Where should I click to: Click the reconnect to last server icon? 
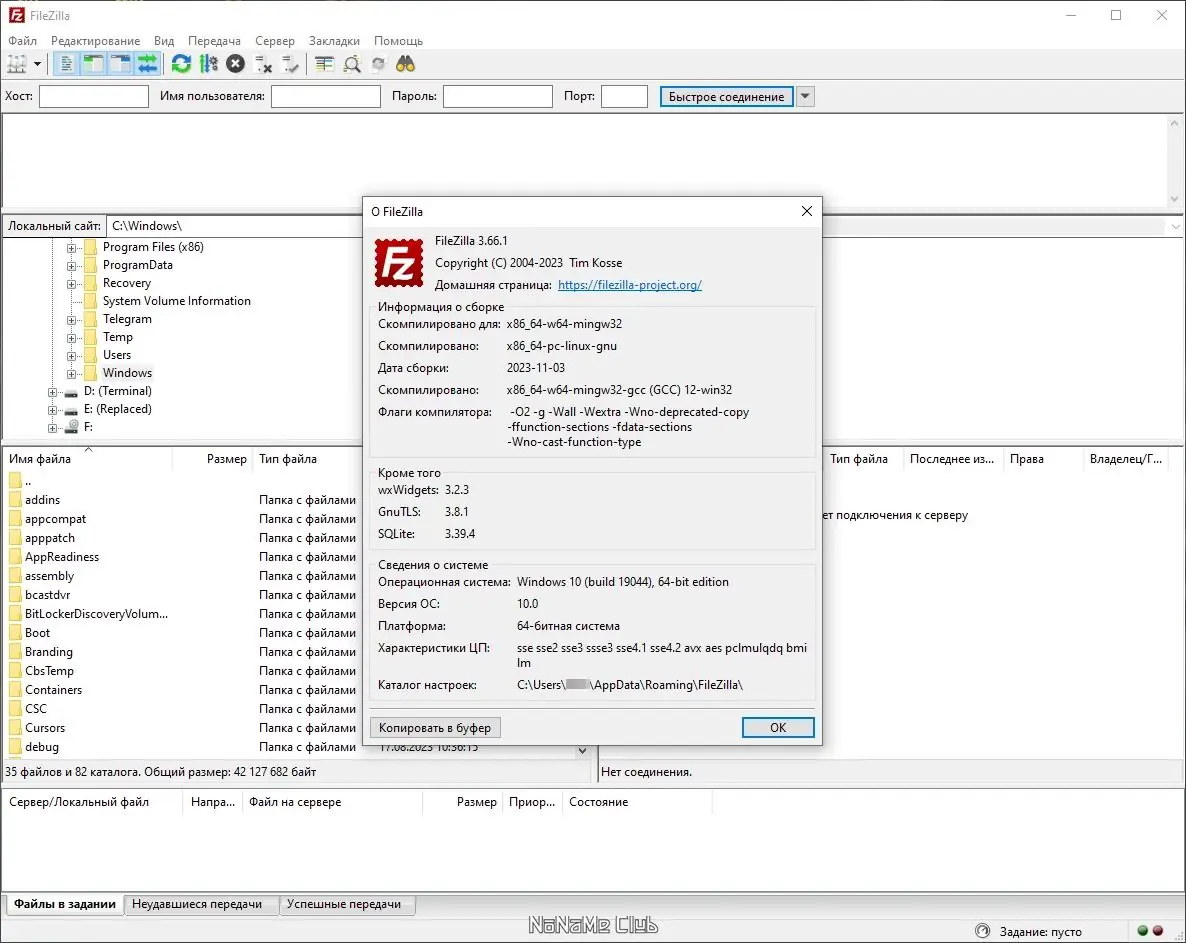pos(290,65)
